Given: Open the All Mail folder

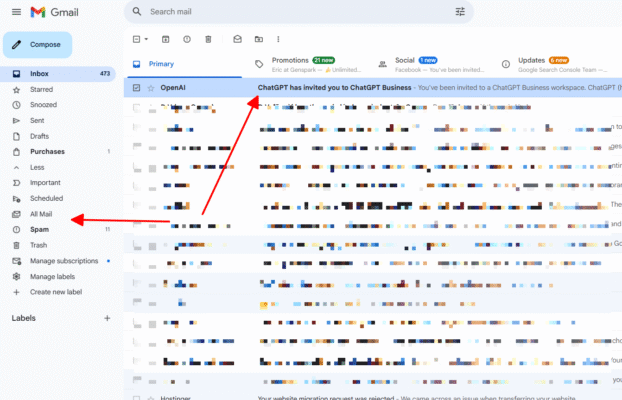Looking at the screenshot, I should point(41,214).
